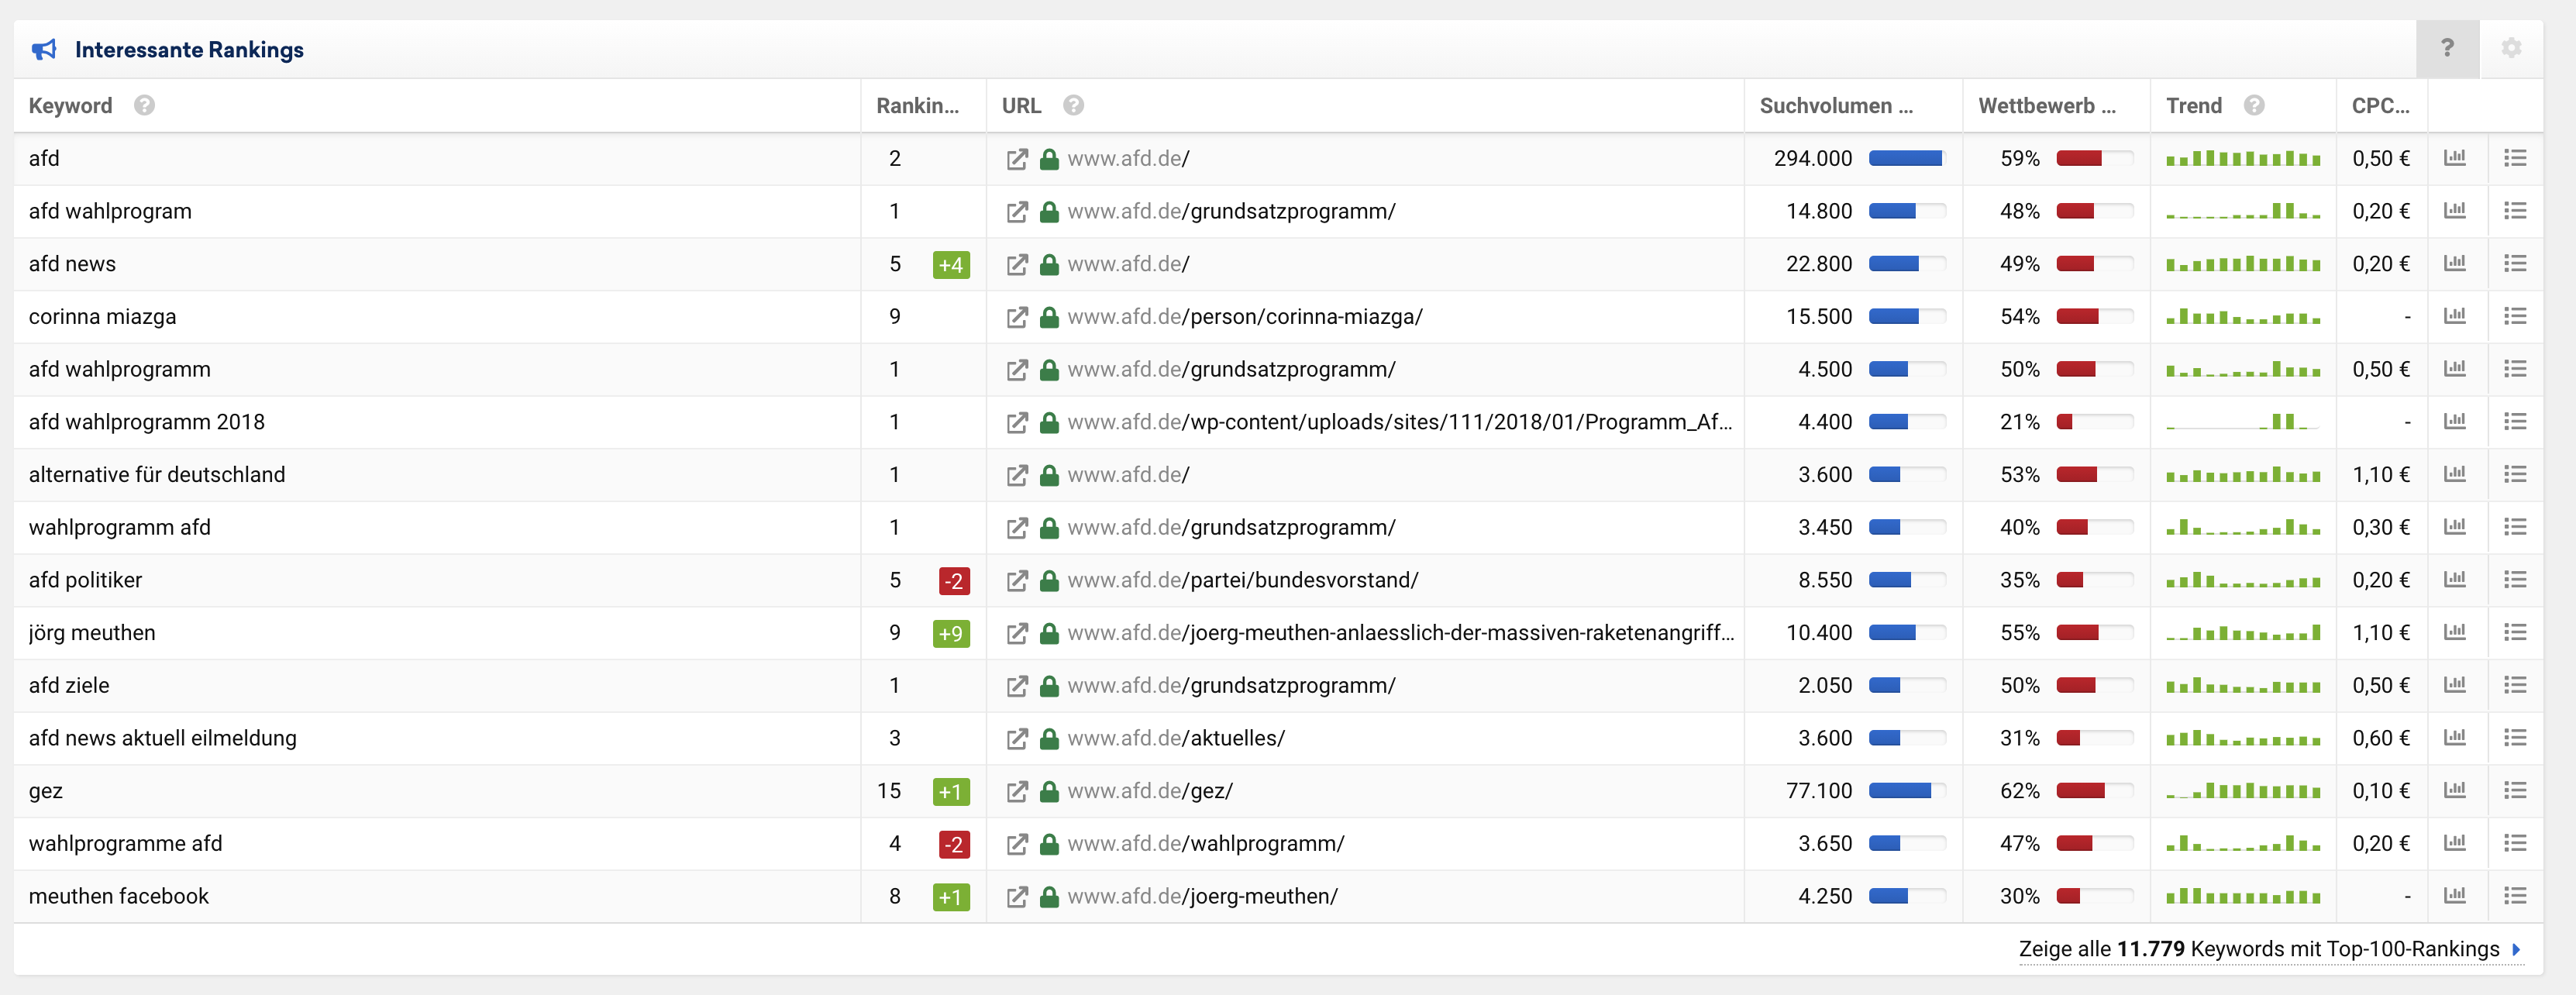The height and width of the screenshot is (995, 2576).
Task: Show chart icon in afd politiker row
Action: 2455,579
